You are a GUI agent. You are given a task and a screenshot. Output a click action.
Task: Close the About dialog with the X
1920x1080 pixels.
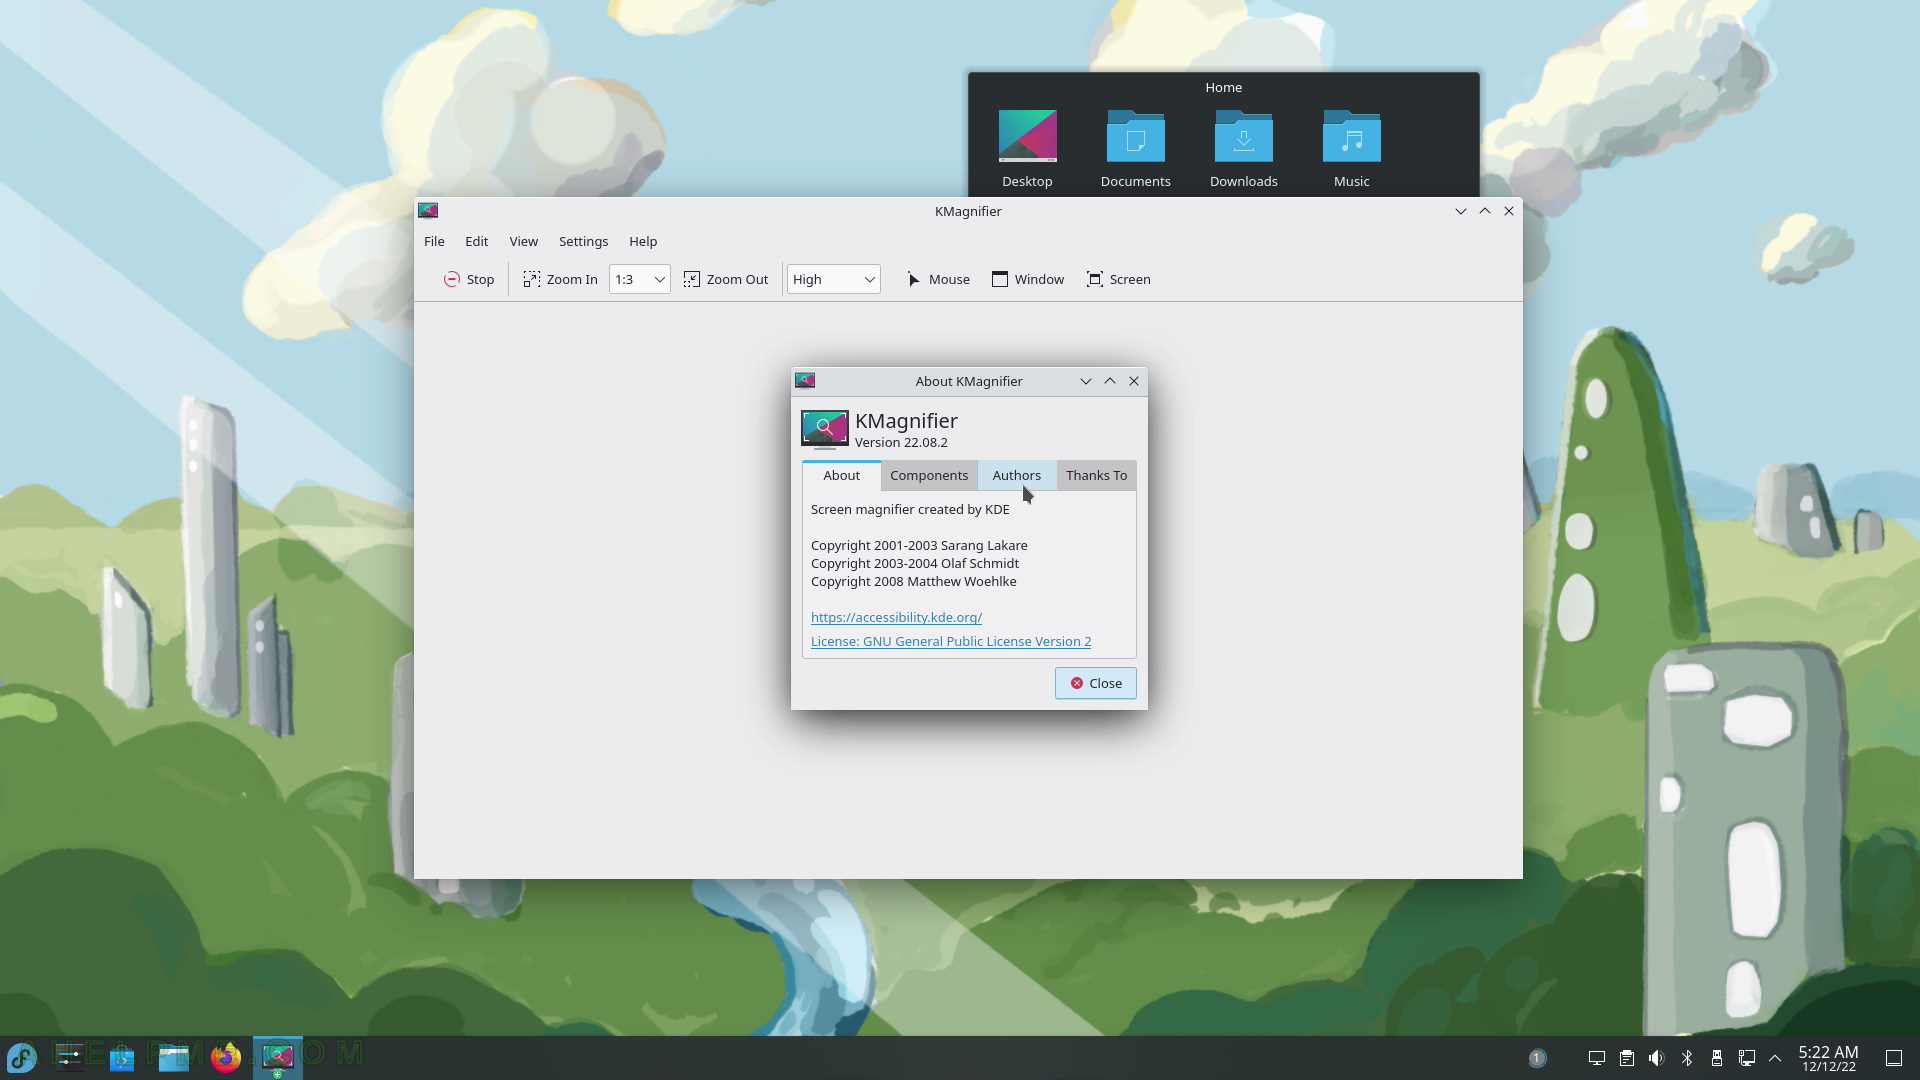point(1133,381)
